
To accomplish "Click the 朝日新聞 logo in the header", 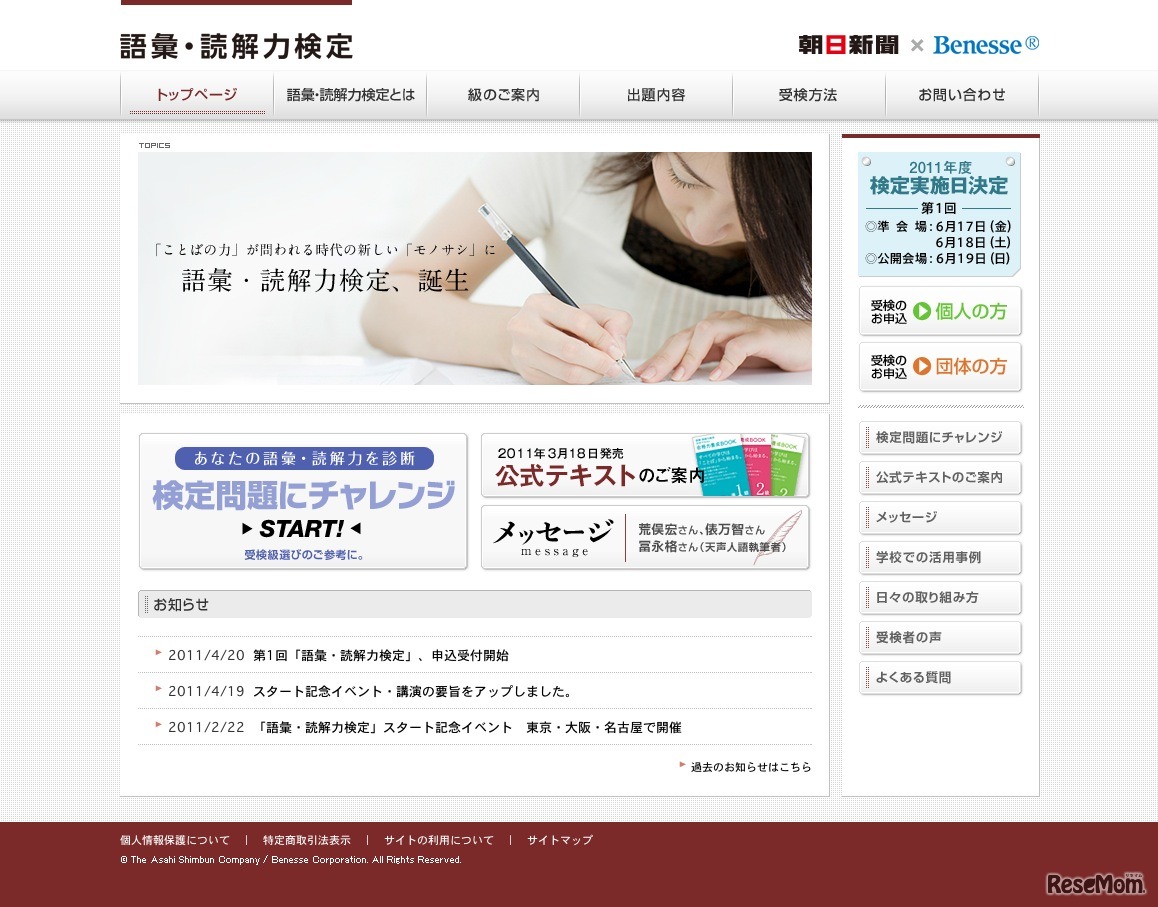I will point(849,45).
